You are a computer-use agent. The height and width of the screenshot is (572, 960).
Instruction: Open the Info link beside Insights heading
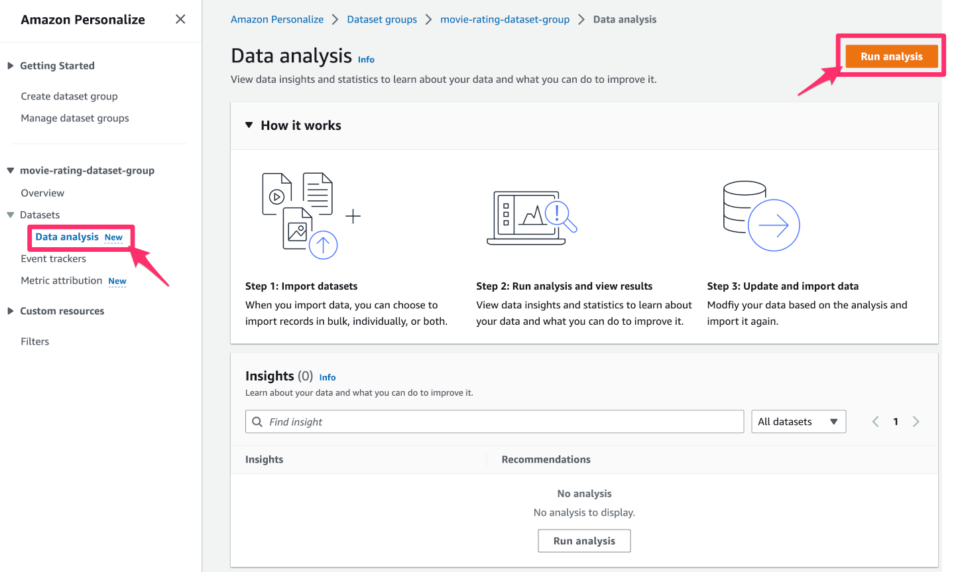tap(327, 378)
